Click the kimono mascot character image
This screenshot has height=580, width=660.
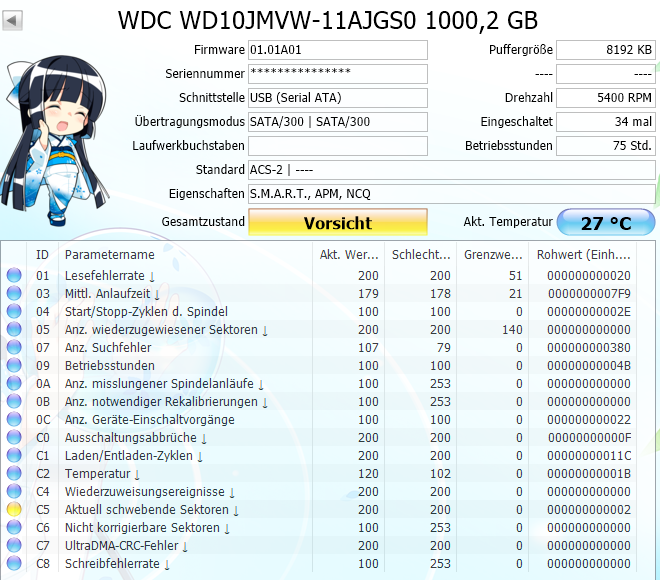(x=55, y=141)
